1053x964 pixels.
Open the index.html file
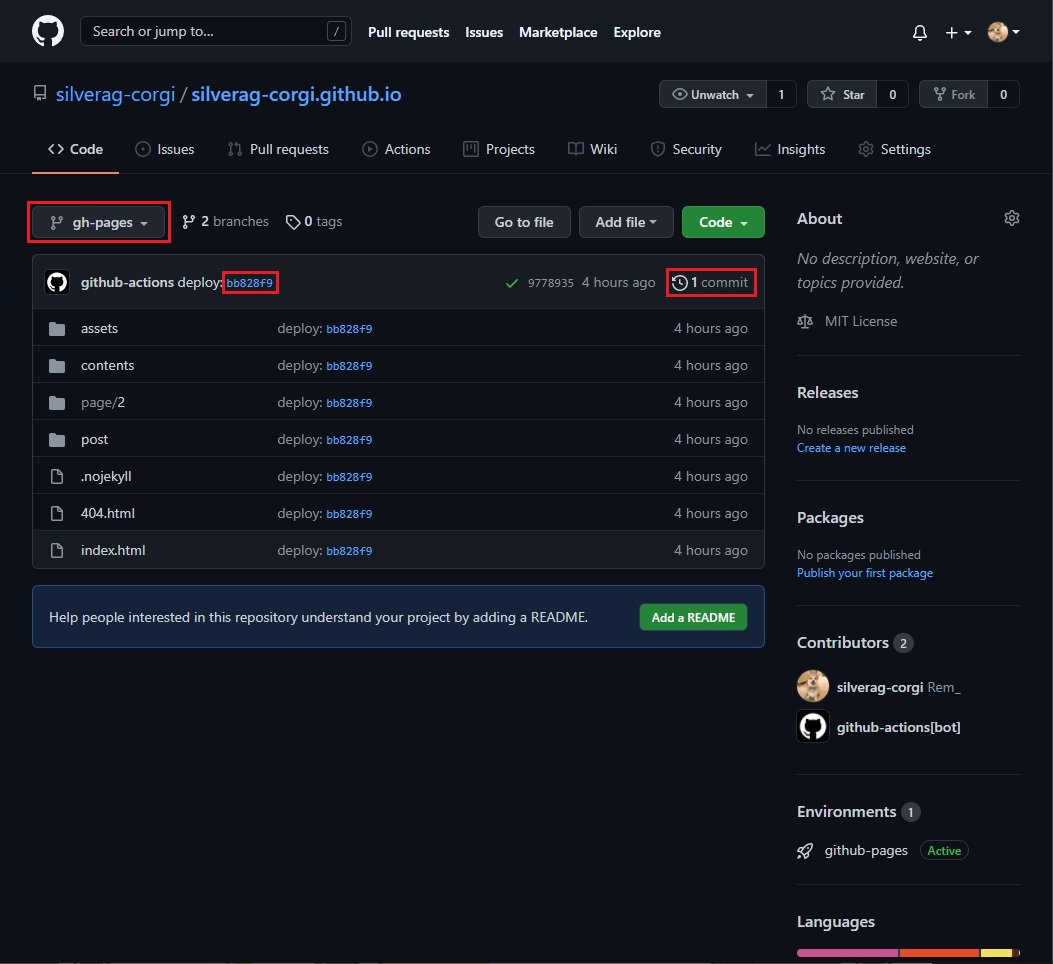(x=113, y=550)
